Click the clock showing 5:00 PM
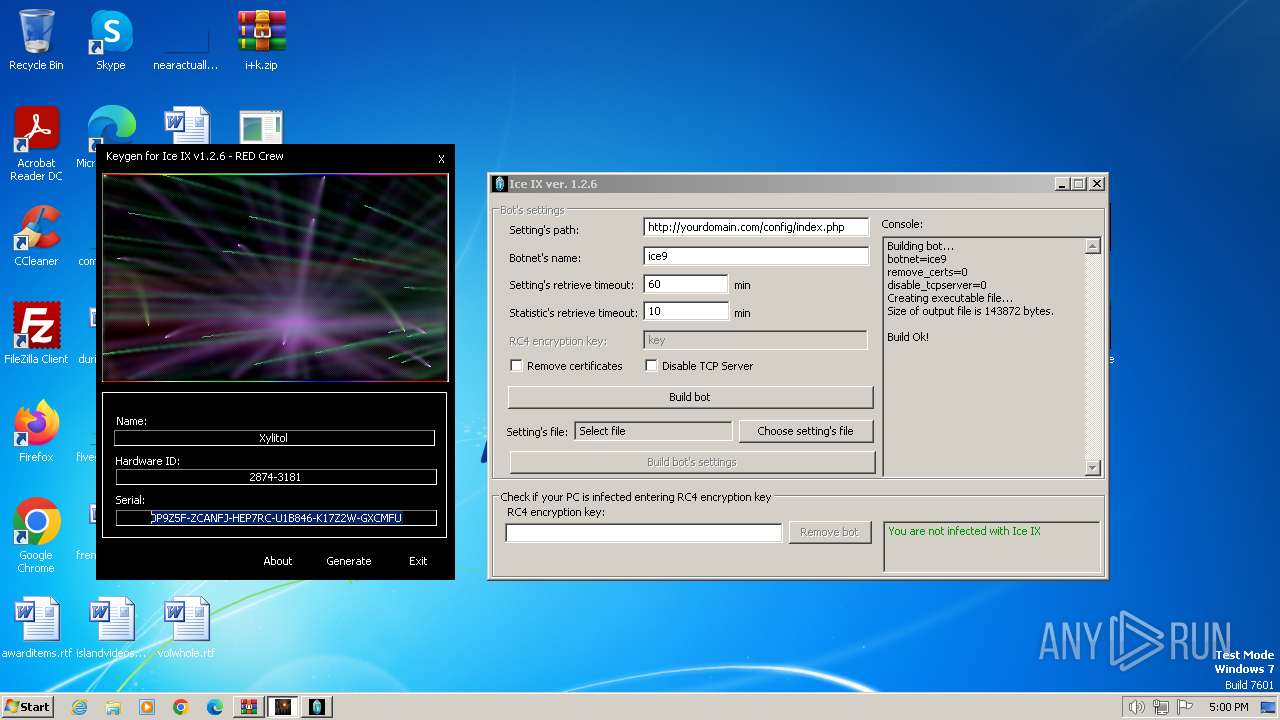 1228,707
